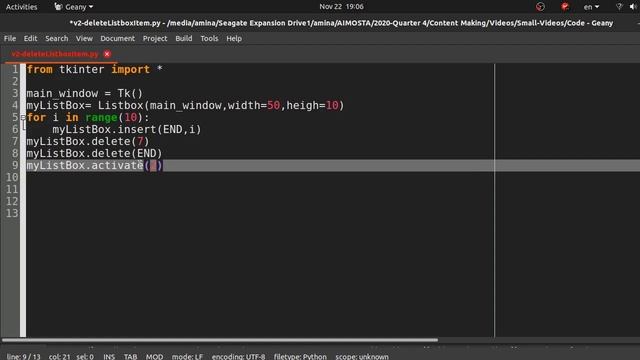Screen dimensions: 640x360
Task: Click 'encoding: UTF-8' in status bar
Action: [238, 356]
